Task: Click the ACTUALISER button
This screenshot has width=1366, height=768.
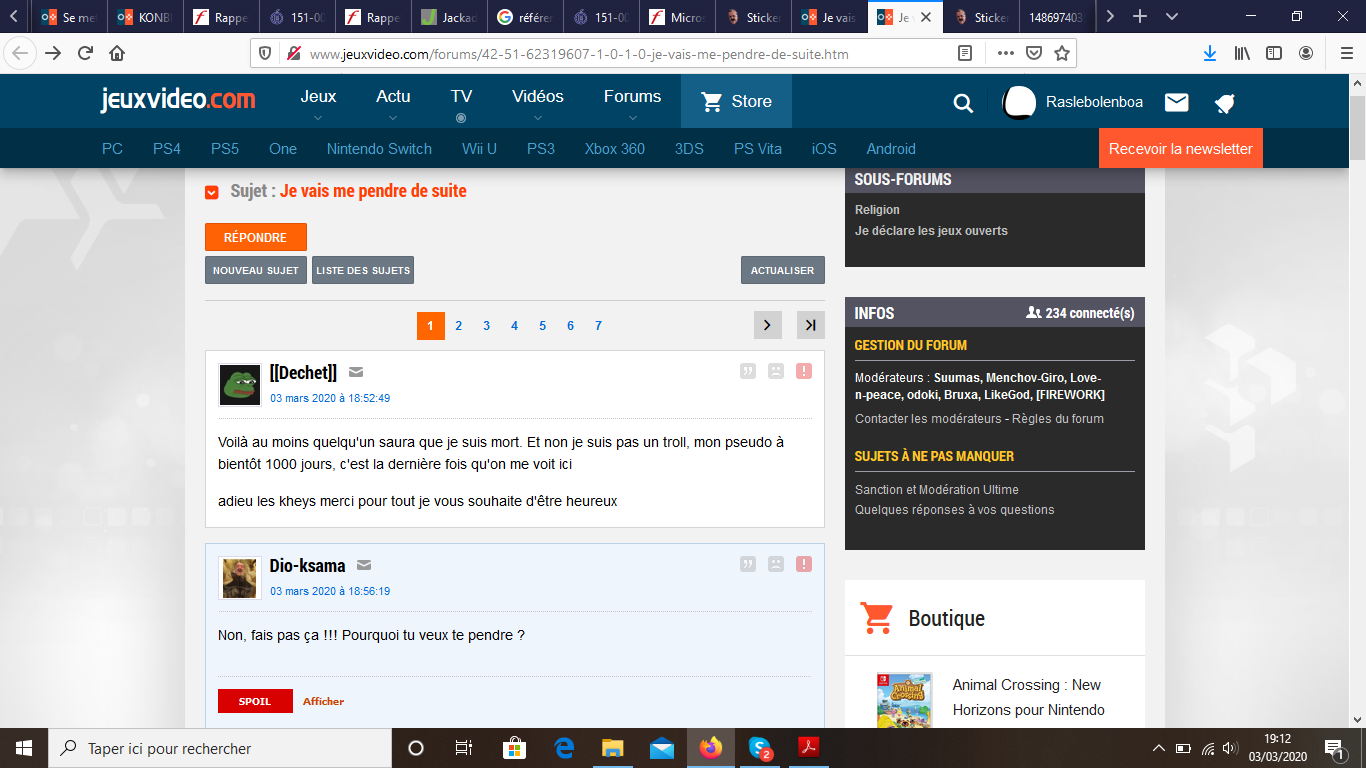Action: pos(782,270)
